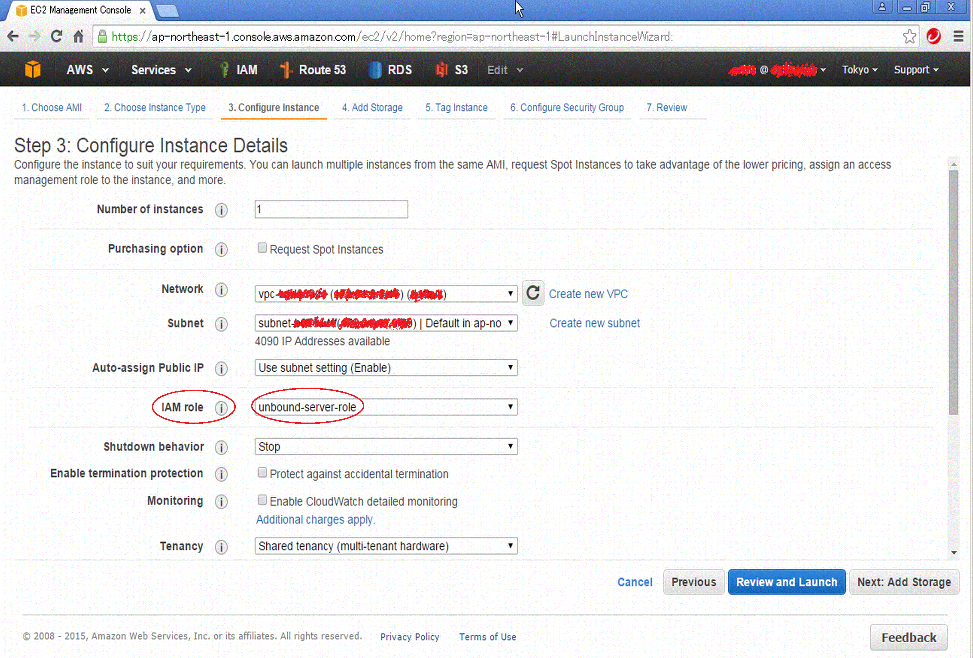Refresh the Network VPC list

point(533,293)
